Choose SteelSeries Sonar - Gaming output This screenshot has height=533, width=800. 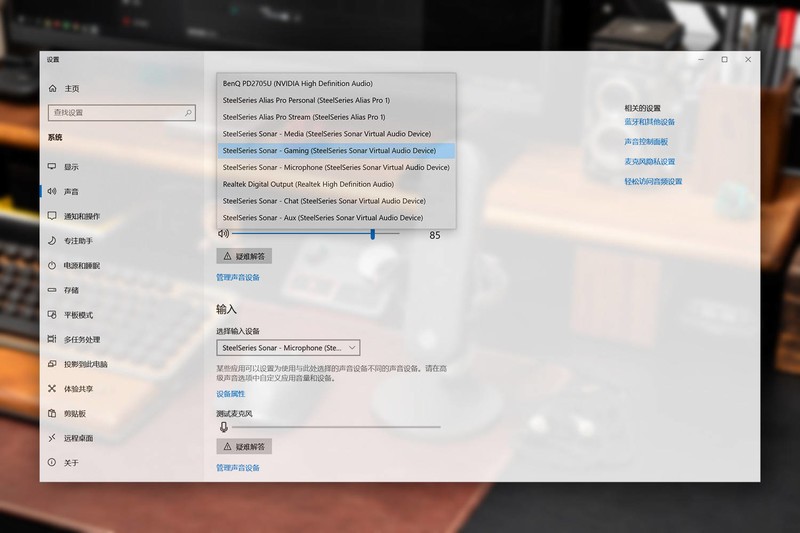click(336, 150)
